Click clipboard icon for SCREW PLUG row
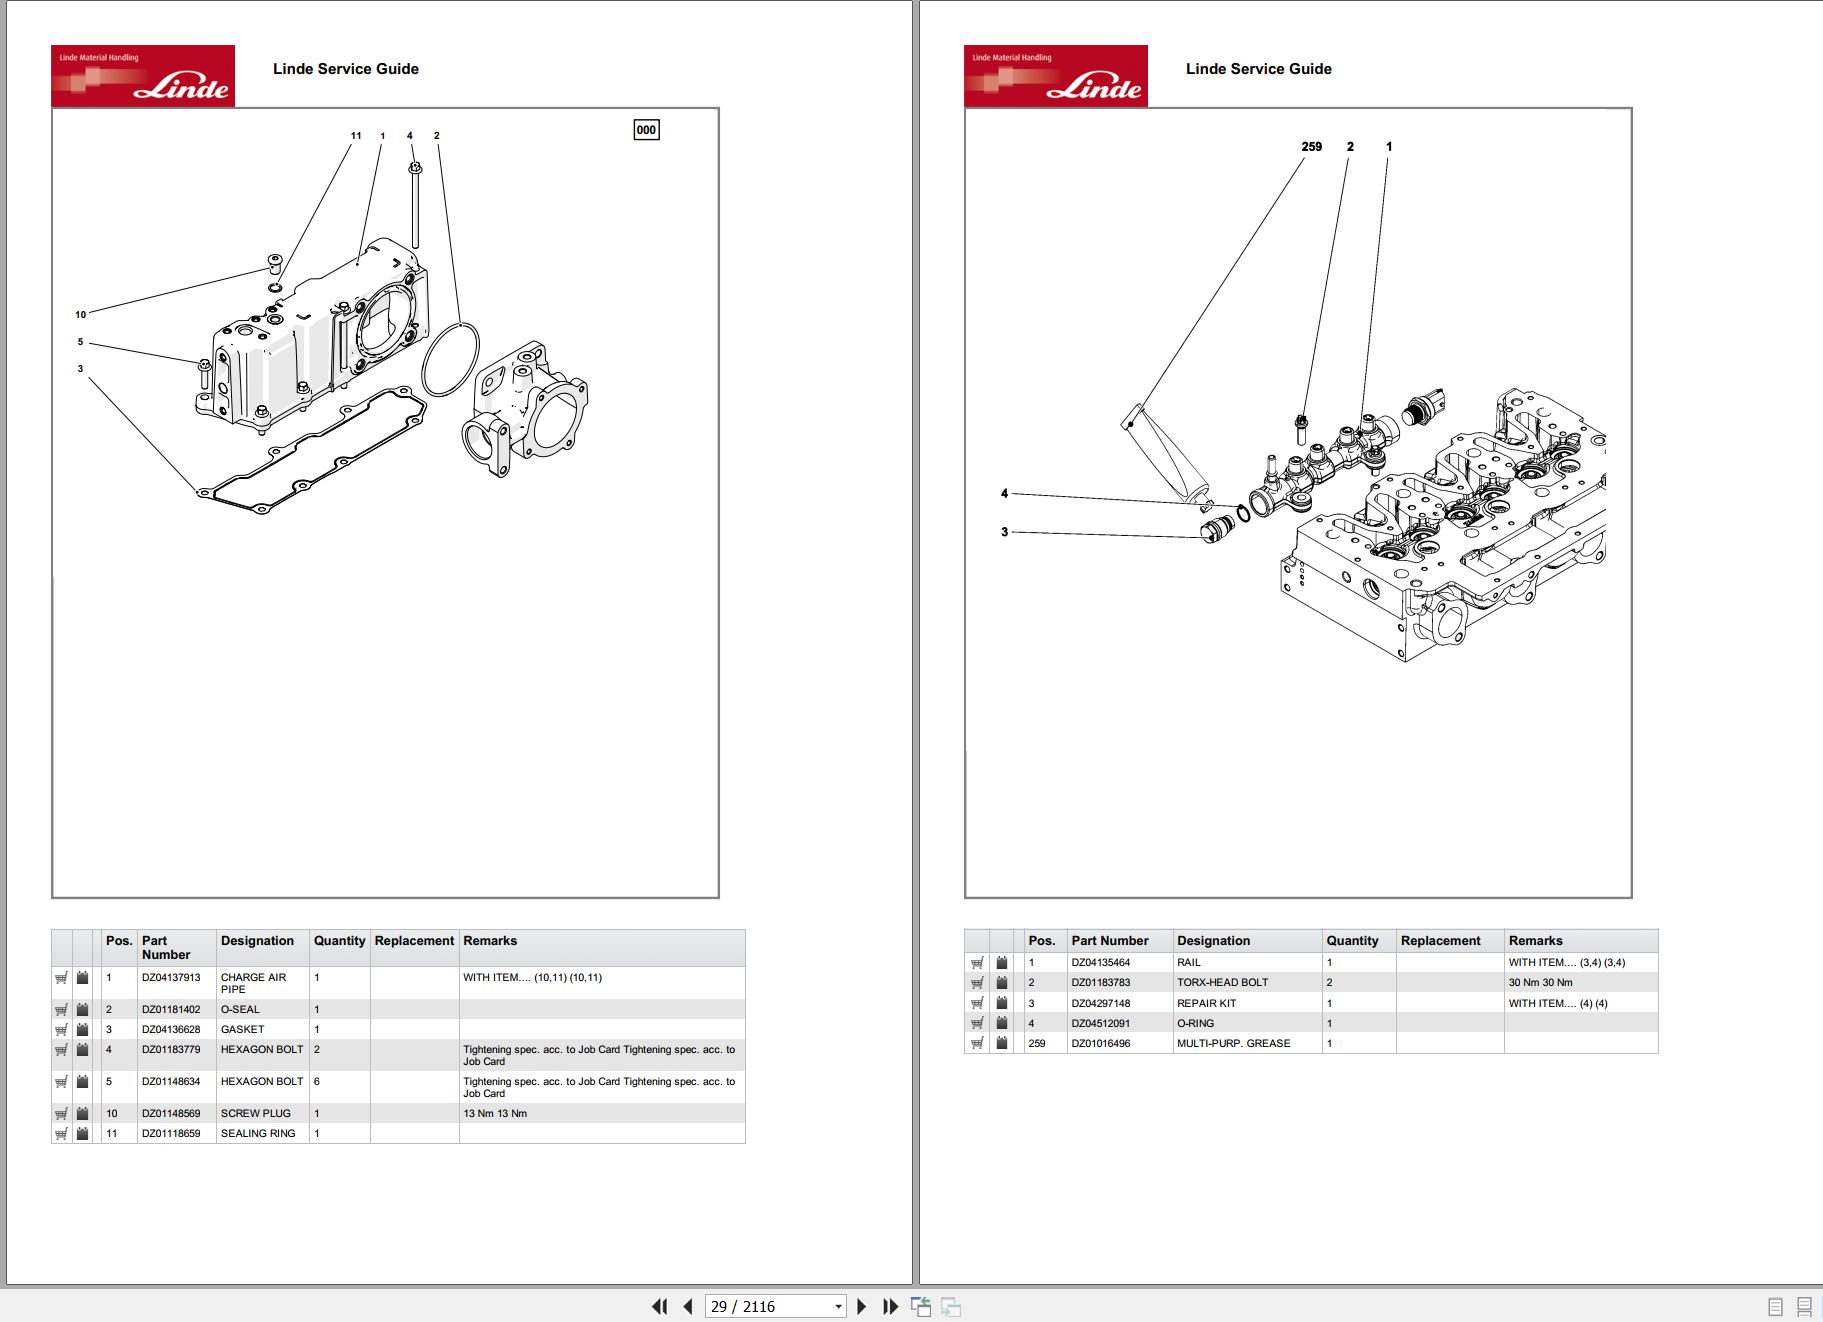The image size is (1823, 1322). pos(83,1114)
